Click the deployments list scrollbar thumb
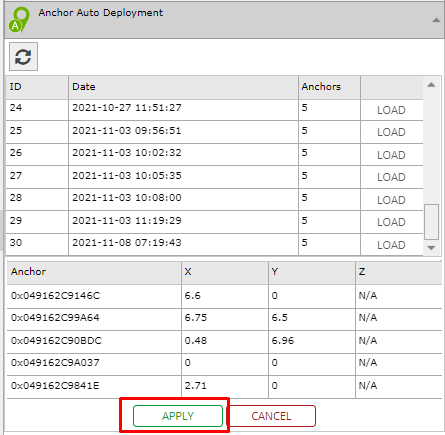Image resolution: width=445 pixels, height=435 pixels. (431, 222)
